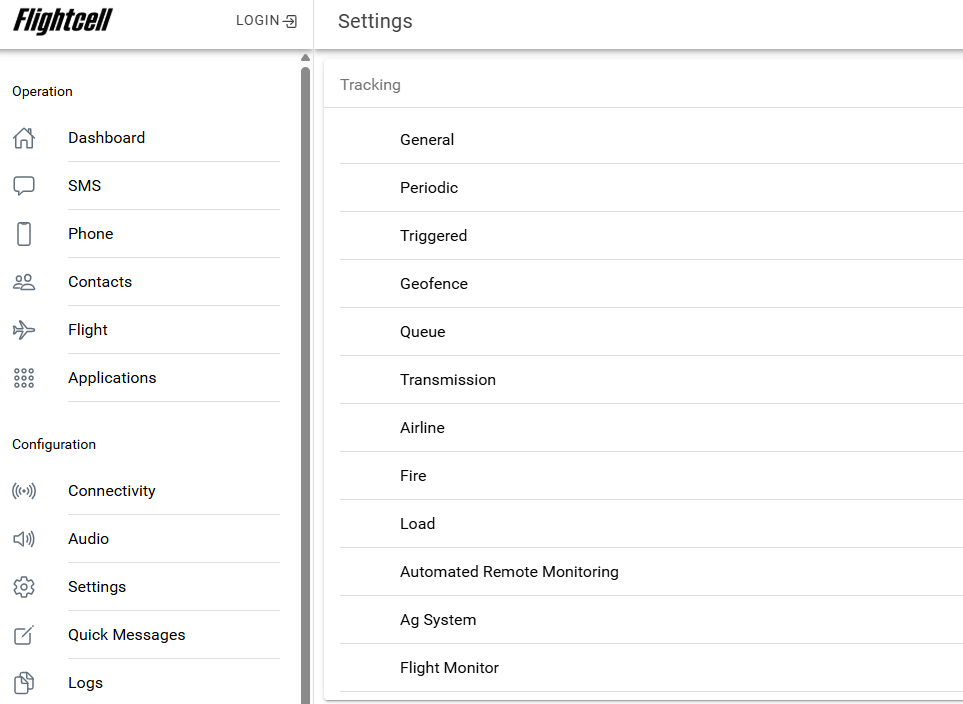Viewport: 963px width, 704px height.
Task: Go to the Transmission settings
Action: [x=448, y=380]
